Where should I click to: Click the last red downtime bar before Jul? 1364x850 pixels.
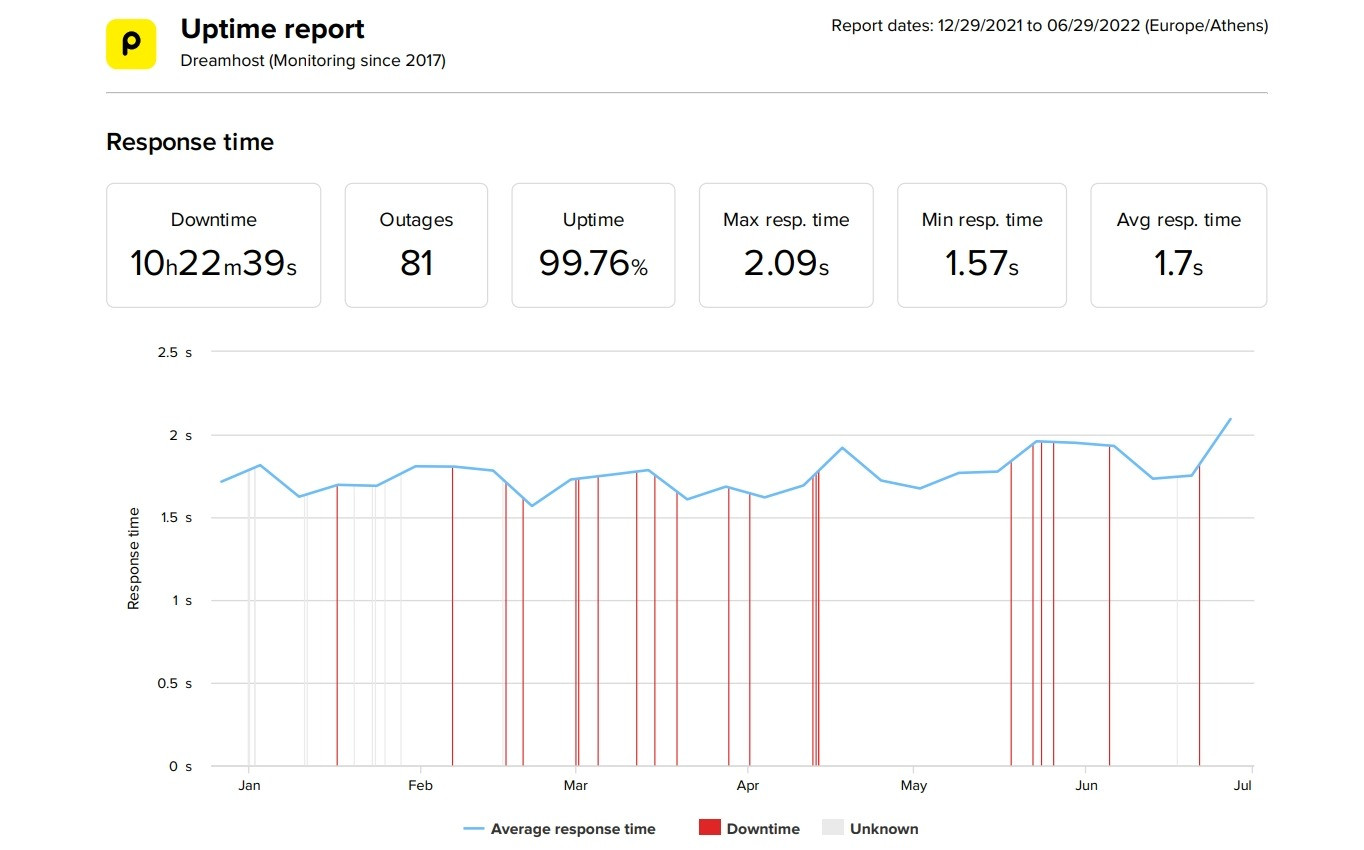[x=1199, y=616]
